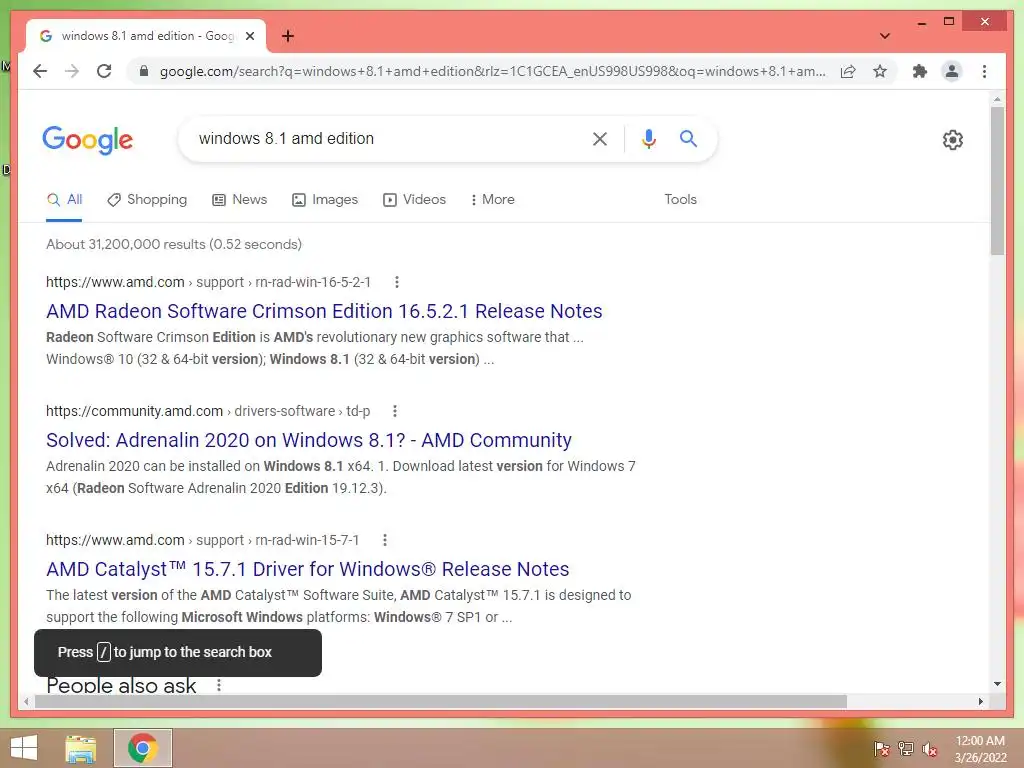Open Action Center flag in system tray
Viewport: 1024px width, 768px height.
click(881, 748)
